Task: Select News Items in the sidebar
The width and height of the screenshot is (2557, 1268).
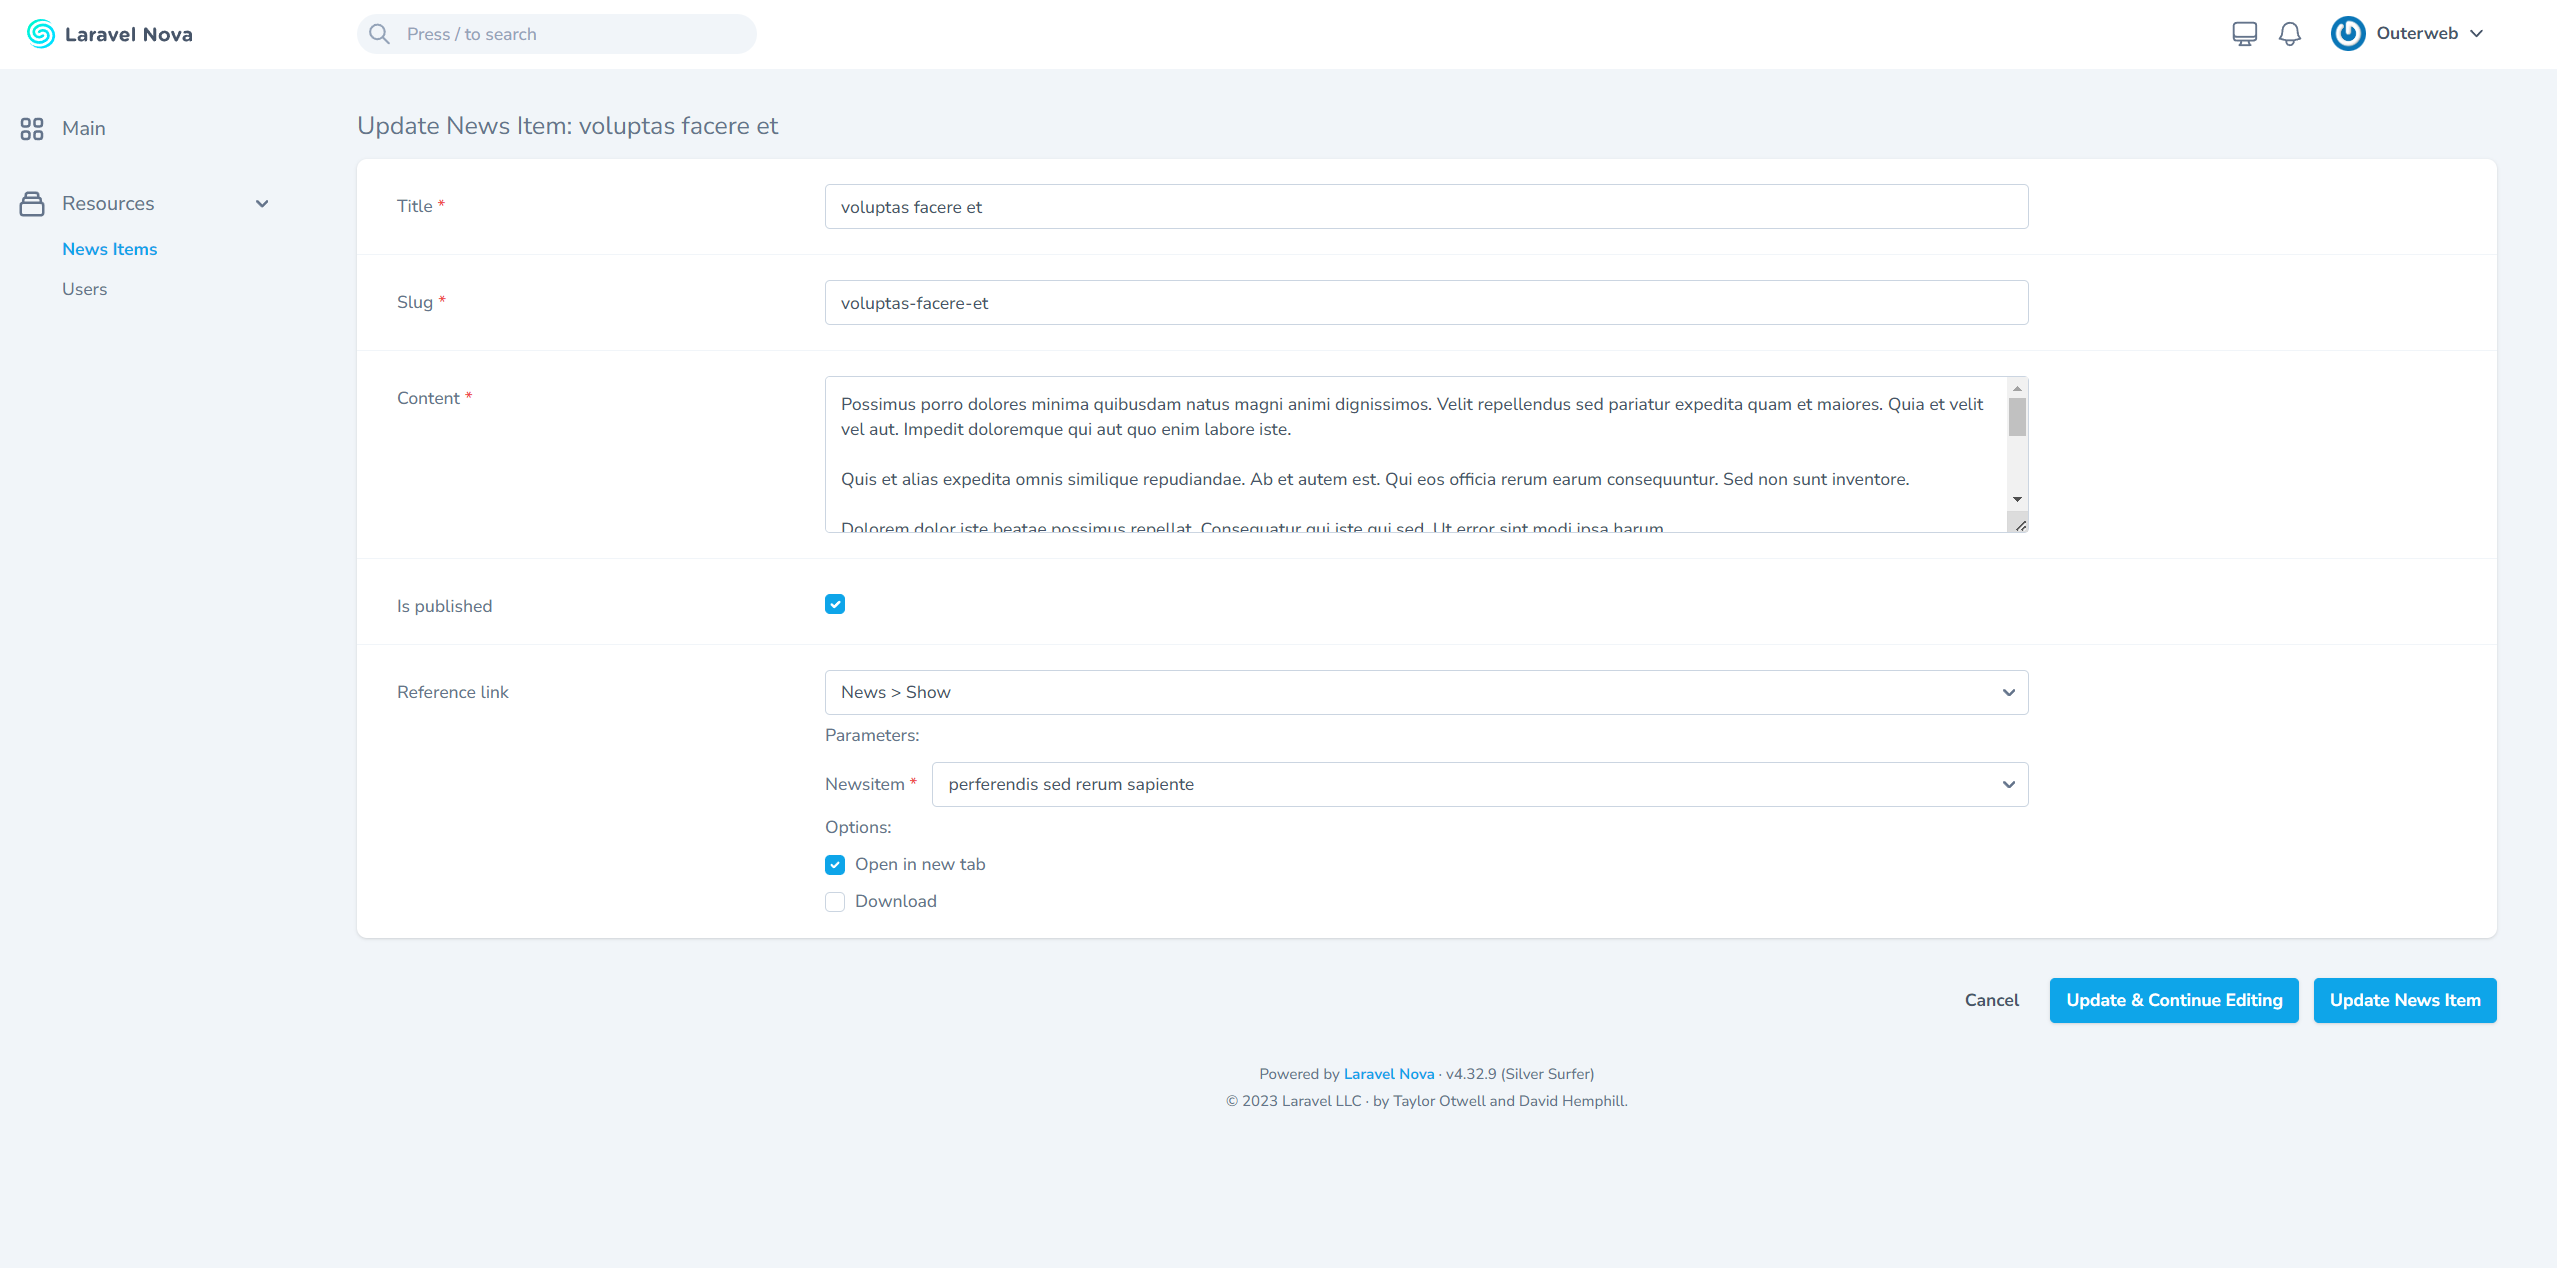Action: 110,248
